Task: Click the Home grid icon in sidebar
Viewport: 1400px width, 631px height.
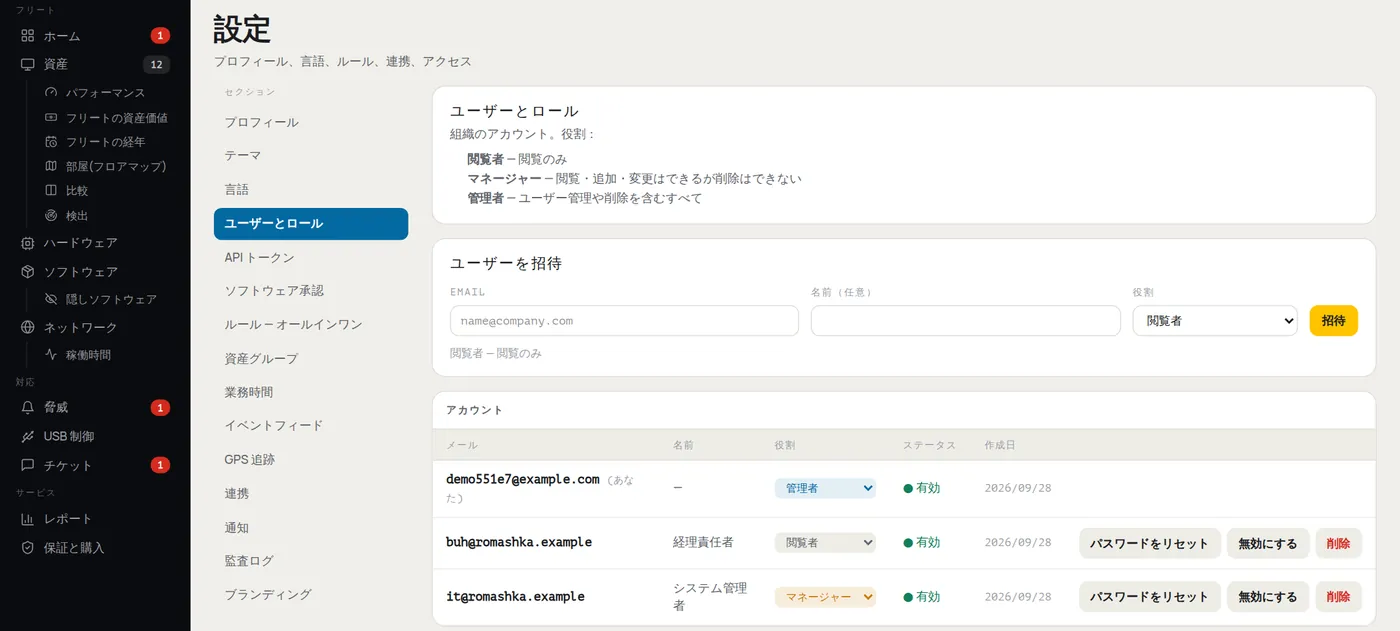Action: coord(27,36)
